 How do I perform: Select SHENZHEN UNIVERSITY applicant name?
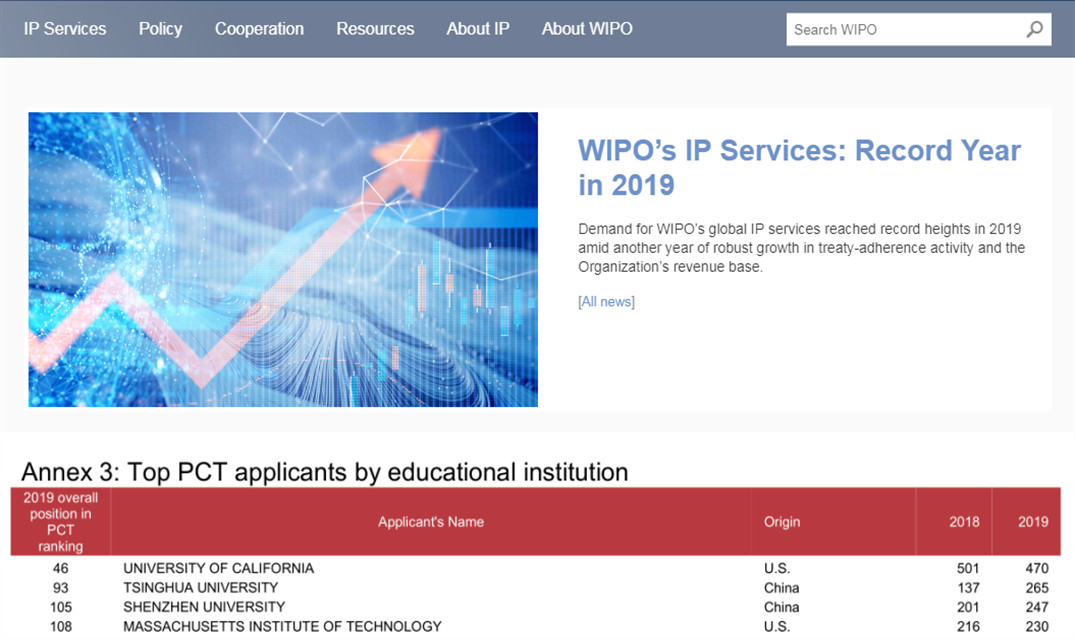click(204, 607)
